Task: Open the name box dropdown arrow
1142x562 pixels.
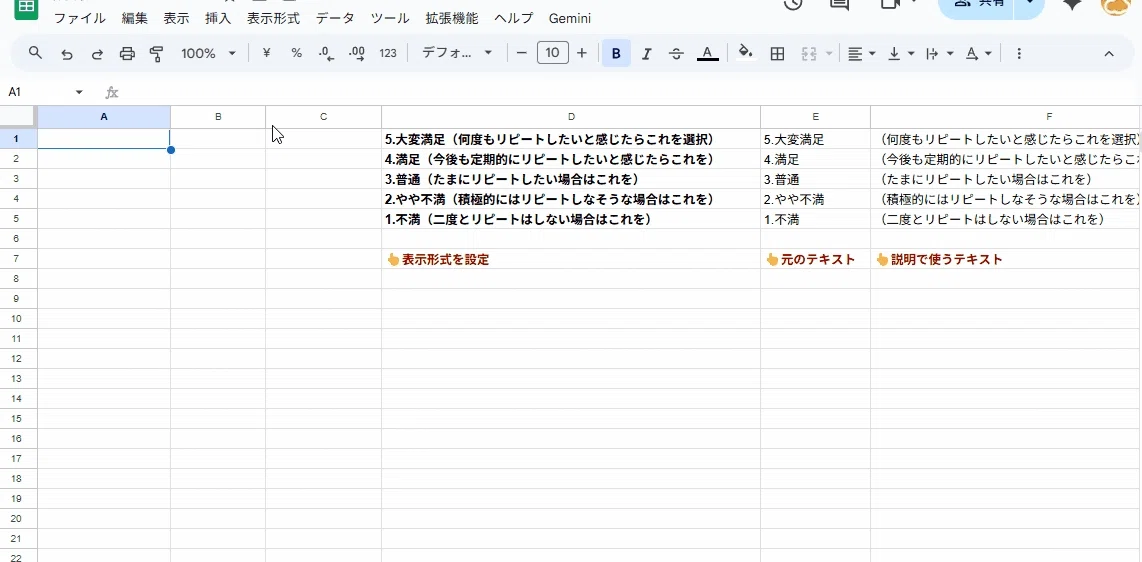Action: pos(79,92)
